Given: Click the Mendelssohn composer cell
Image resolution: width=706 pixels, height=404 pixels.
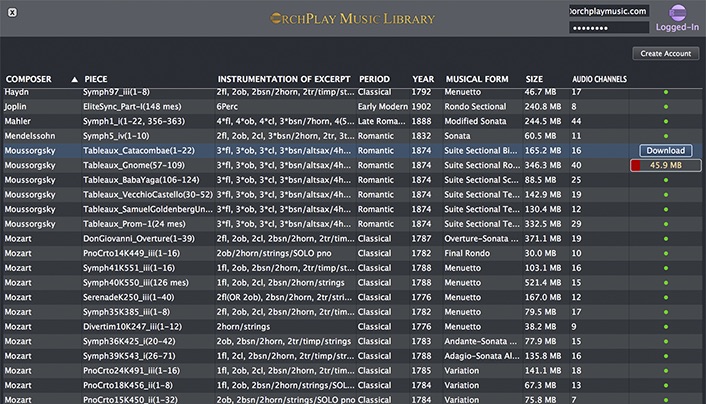Looking at the screenshot, I should coord(30,136).
